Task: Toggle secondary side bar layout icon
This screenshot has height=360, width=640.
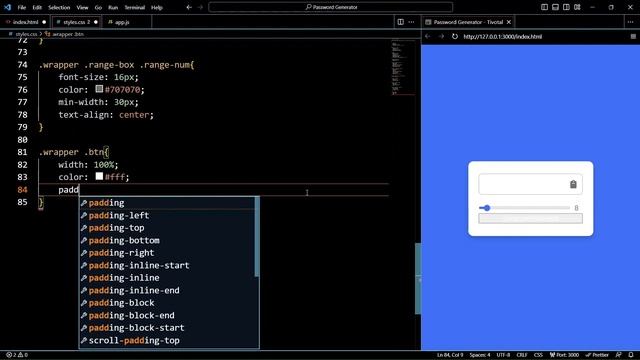Action: pos(566,7)
